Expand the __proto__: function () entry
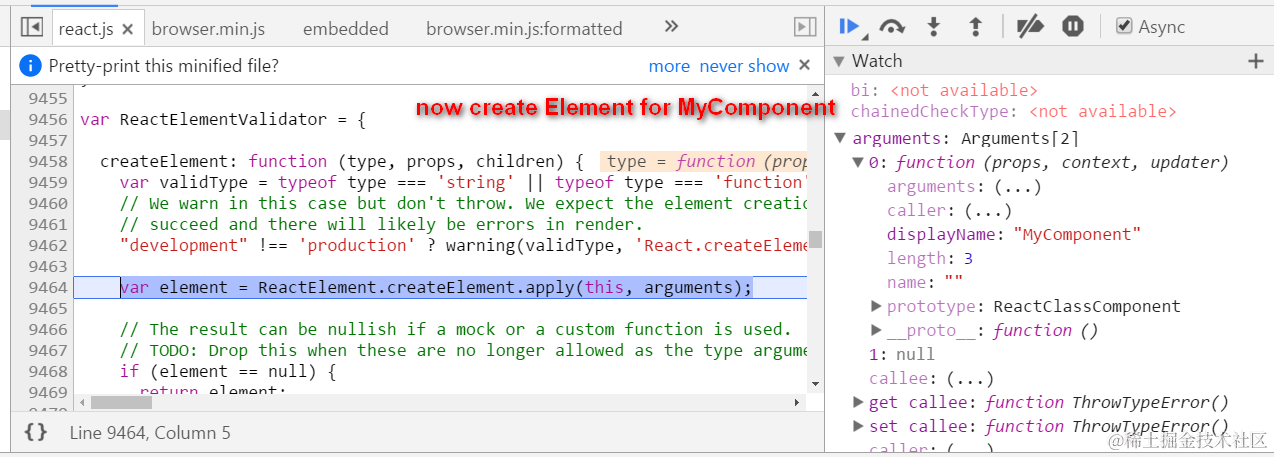1274x457 pixels. point(876,330)
